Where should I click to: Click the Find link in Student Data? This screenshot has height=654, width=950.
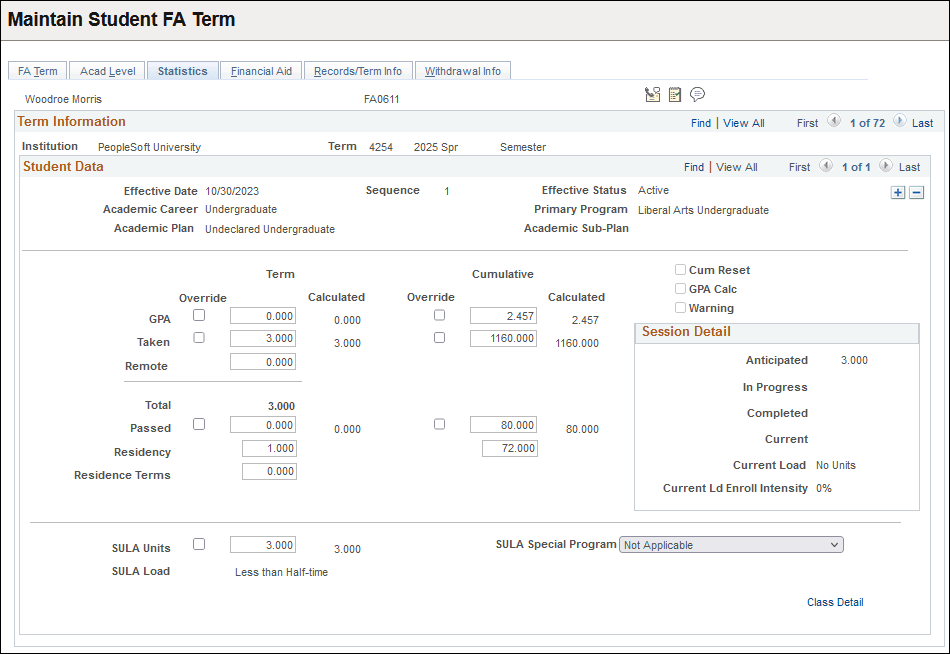coord(694,166)
